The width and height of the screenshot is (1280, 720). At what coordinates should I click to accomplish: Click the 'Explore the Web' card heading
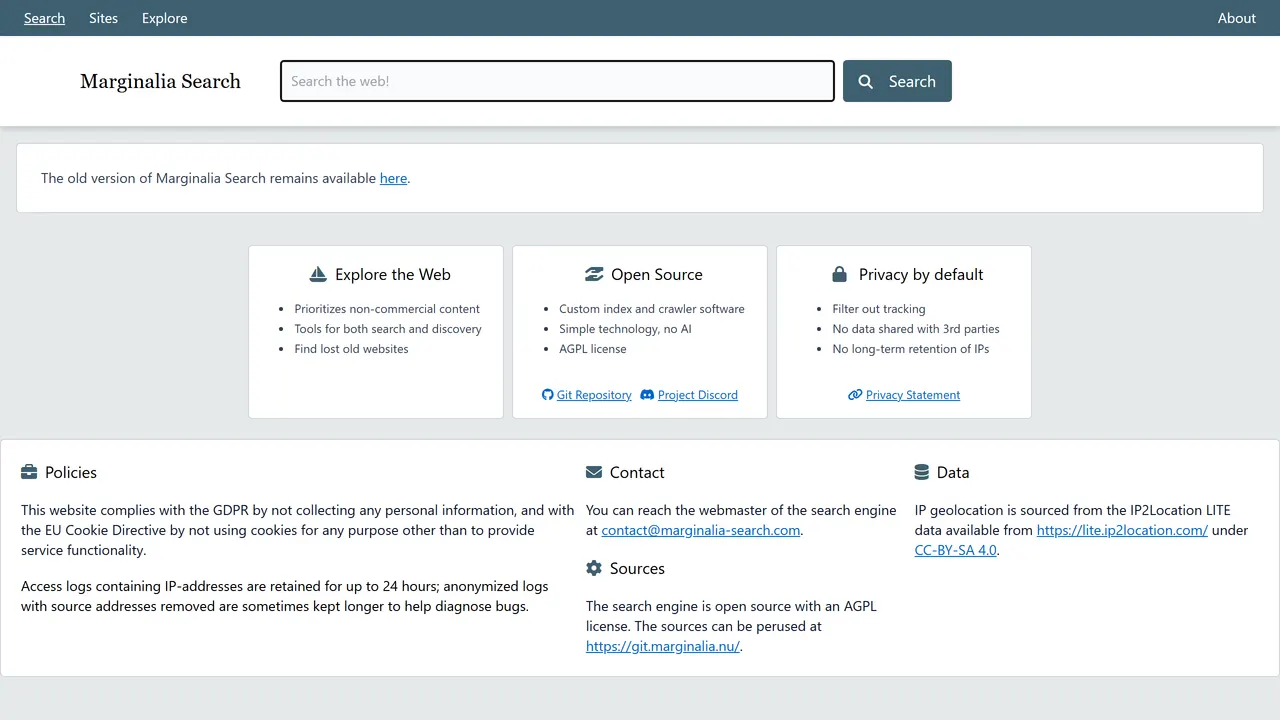point(393,274)
